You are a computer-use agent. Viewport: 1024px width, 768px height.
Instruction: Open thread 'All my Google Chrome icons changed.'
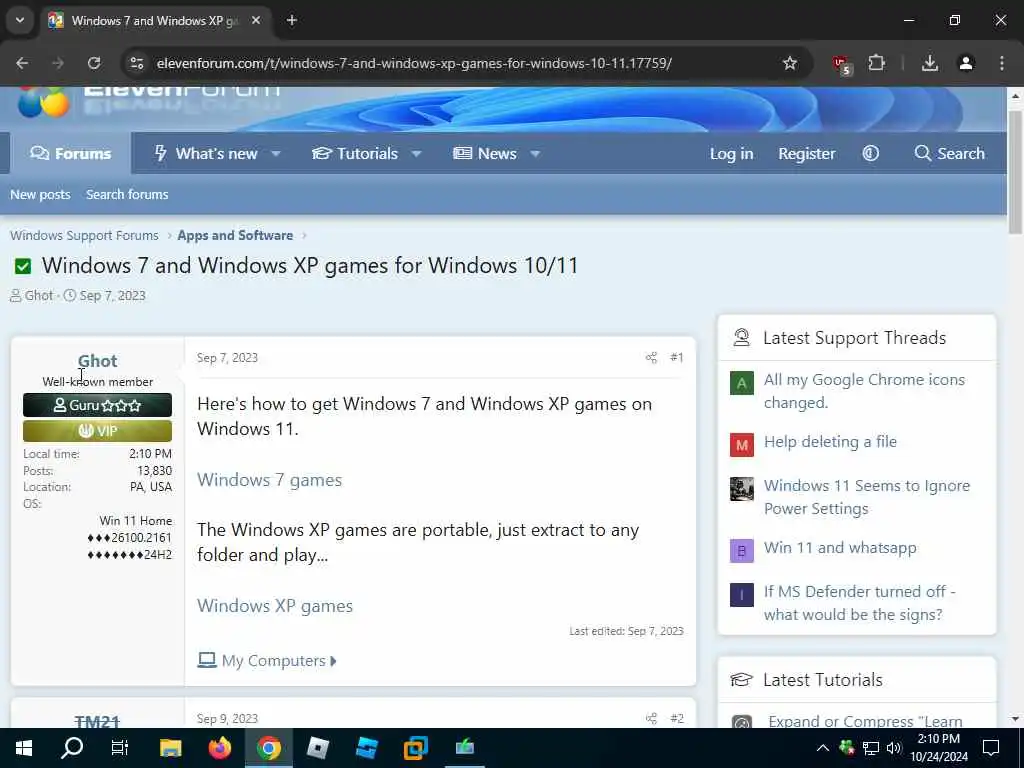point(864,391)
